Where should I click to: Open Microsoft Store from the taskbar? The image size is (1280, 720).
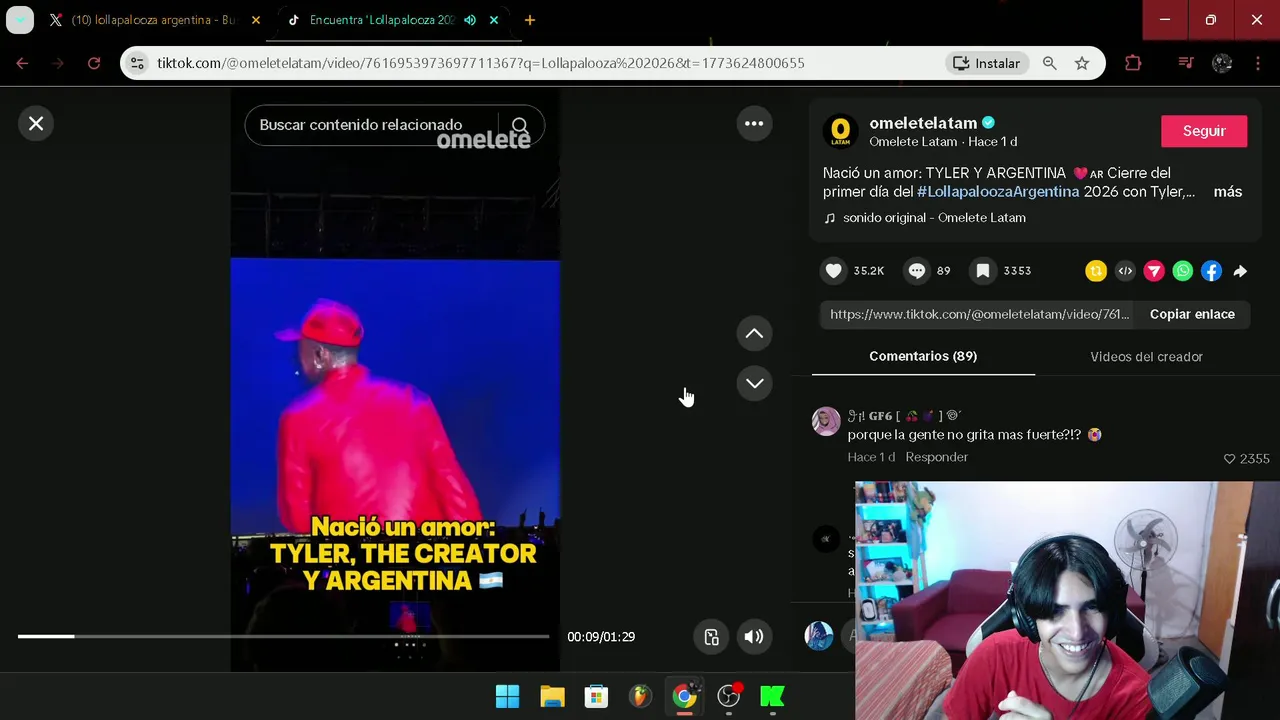[x=596, y=696]
